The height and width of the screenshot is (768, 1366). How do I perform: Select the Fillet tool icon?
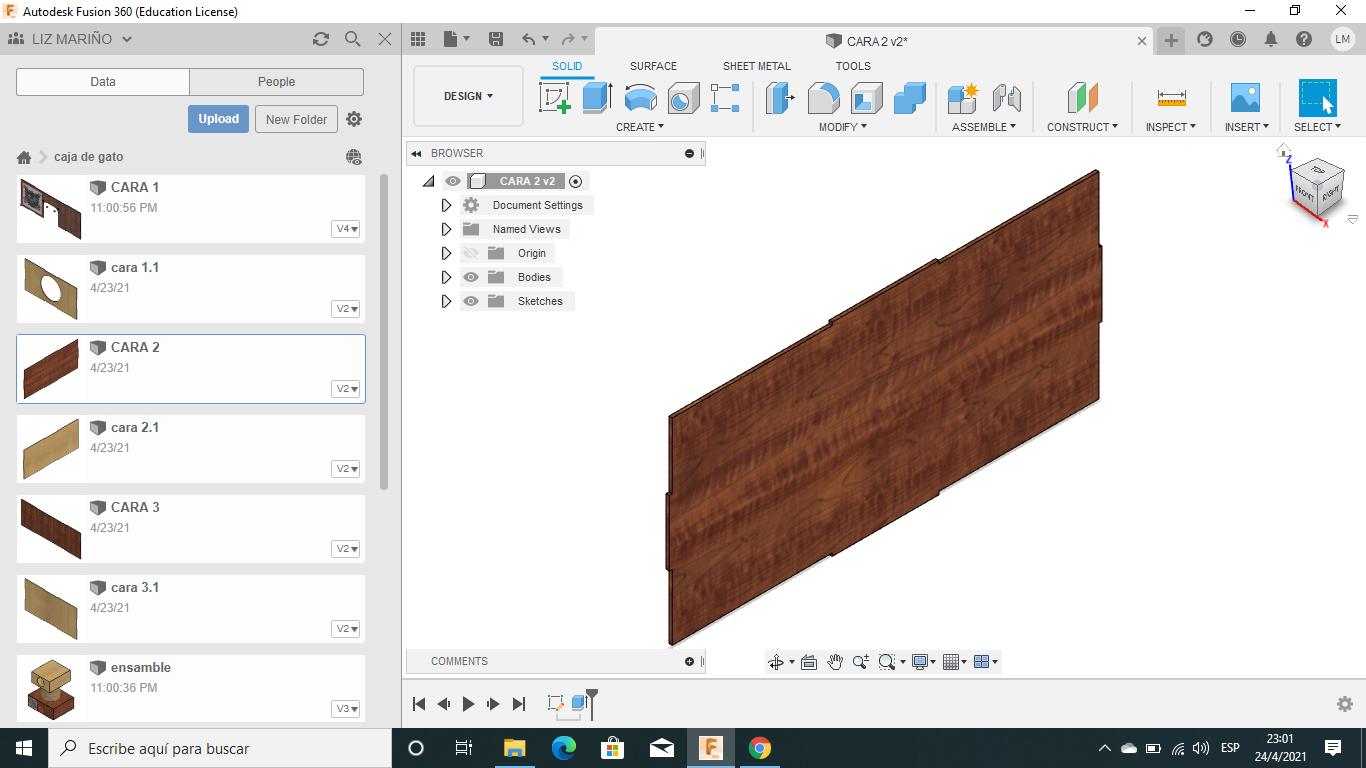click(x=823, y=98)
